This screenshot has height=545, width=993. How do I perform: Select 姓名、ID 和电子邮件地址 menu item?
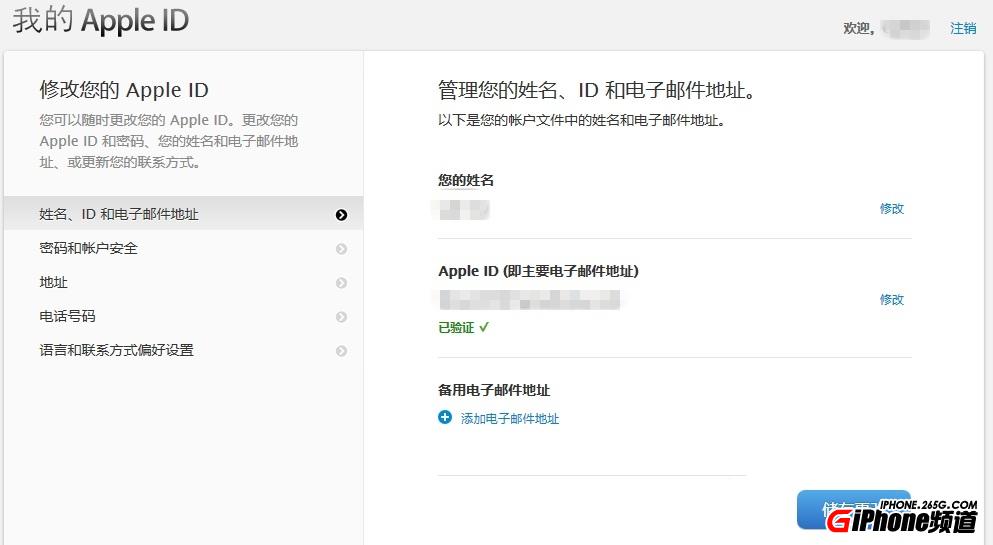pyautogui.click(x=184, y=214)
